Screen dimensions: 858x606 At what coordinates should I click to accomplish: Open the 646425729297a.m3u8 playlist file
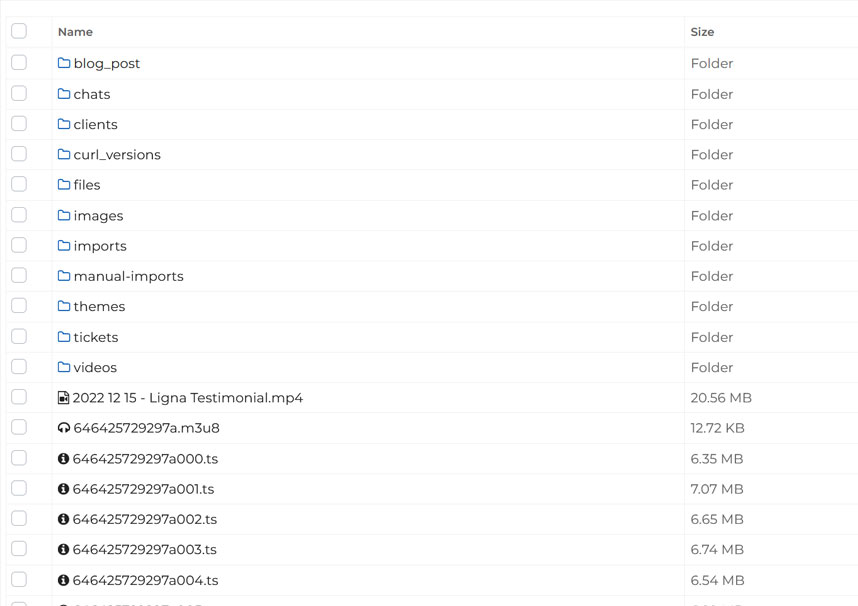[x=146, y=428]
